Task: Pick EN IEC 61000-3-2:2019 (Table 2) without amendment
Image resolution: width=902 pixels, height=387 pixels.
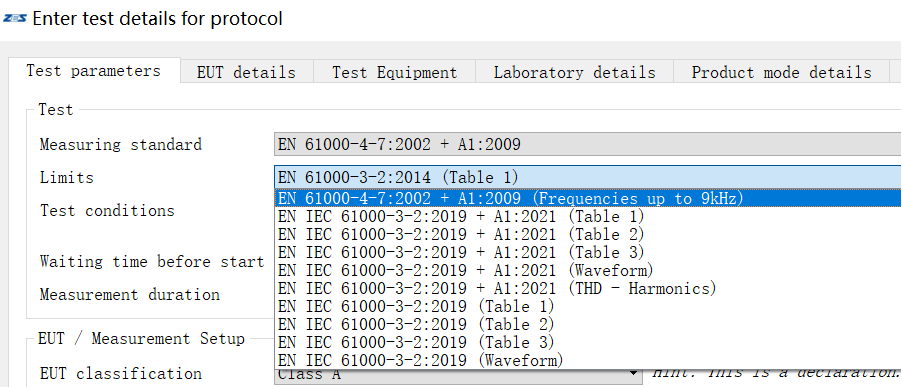Action: point(588,324)
